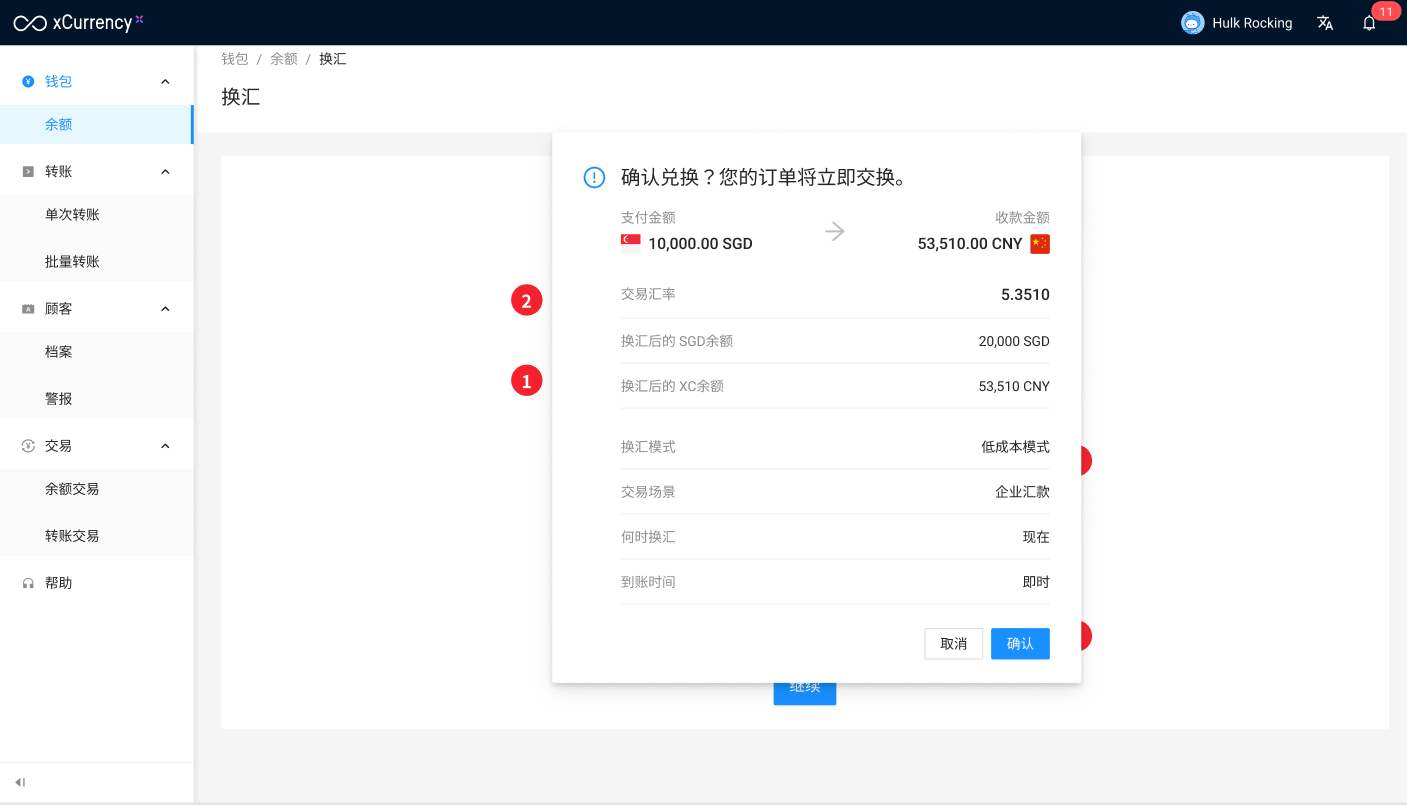Screen dimensions: 1407x805
Task: Click the red annotation marker numbered 1
Action: point(526,380)
